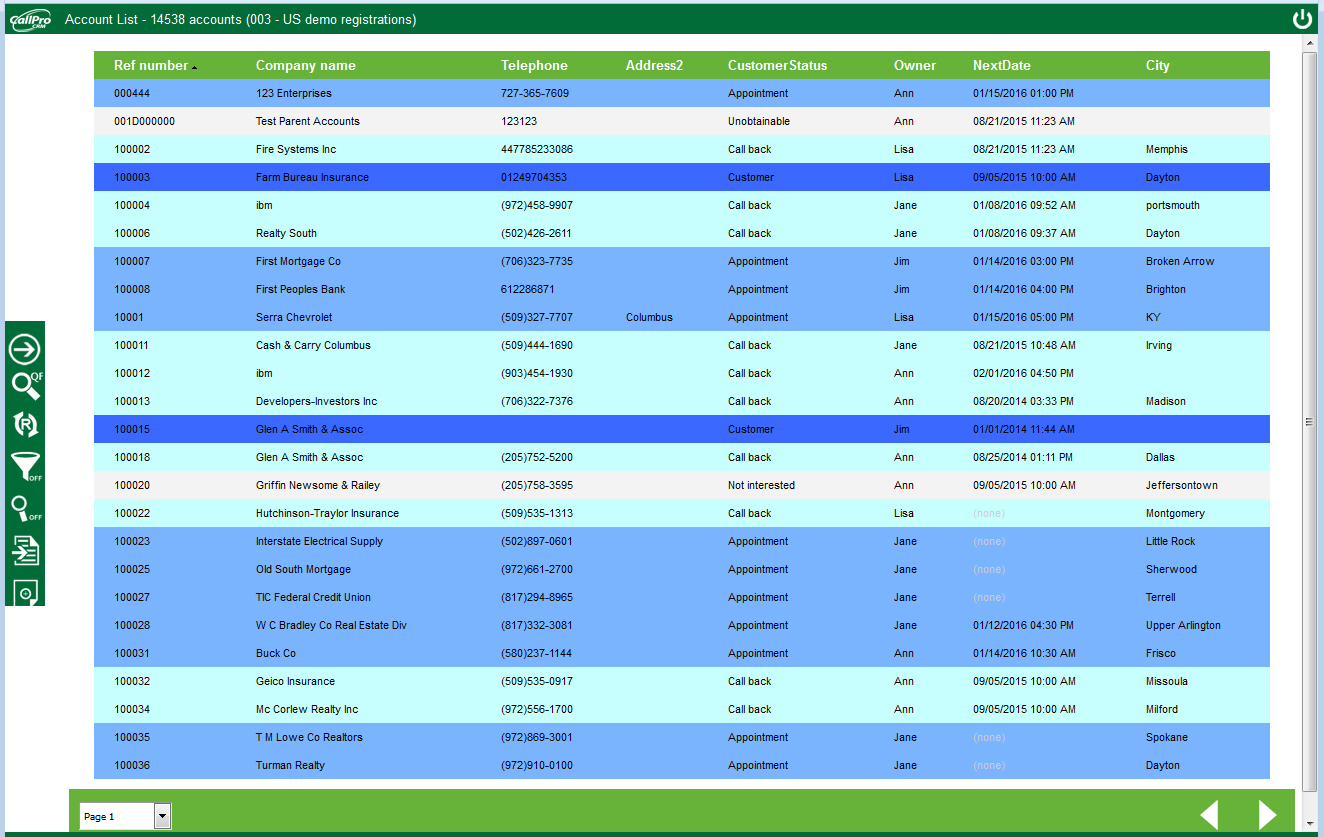Select Griffin Newsome & Railey
The height and width of the screenshot is (837, 1324).
[318, 485]
